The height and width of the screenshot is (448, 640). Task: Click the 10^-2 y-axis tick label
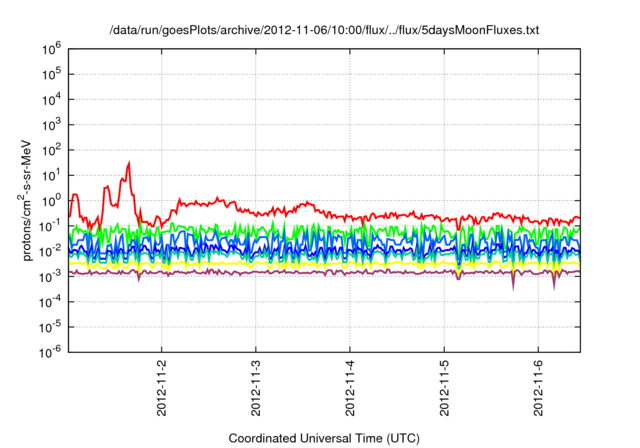pyautogui.click(x=50, y=251)
